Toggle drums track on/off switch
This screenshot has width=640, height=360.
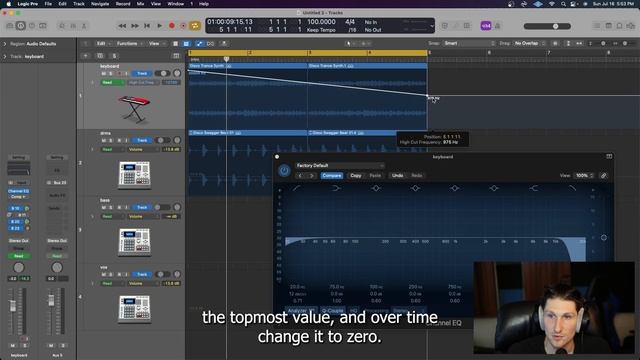163,140
